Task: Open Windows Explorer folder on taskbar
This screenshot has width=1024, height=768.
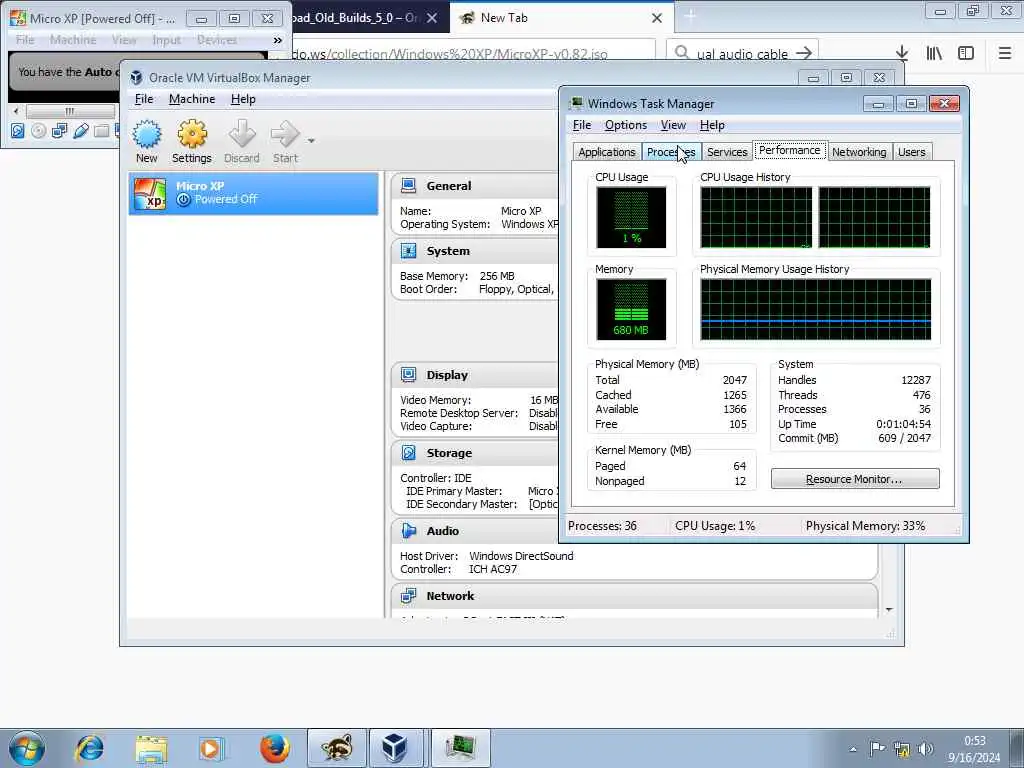Action: [152, 748]
